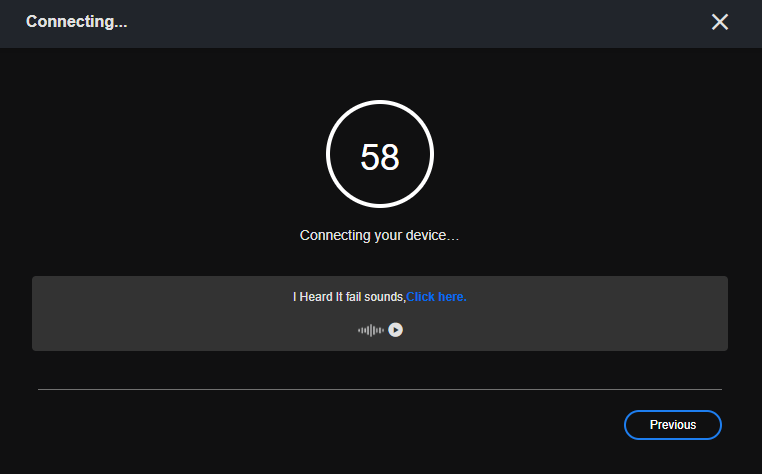Select the 58 countdown number
The image size is (762, 474).
[380, 157]
